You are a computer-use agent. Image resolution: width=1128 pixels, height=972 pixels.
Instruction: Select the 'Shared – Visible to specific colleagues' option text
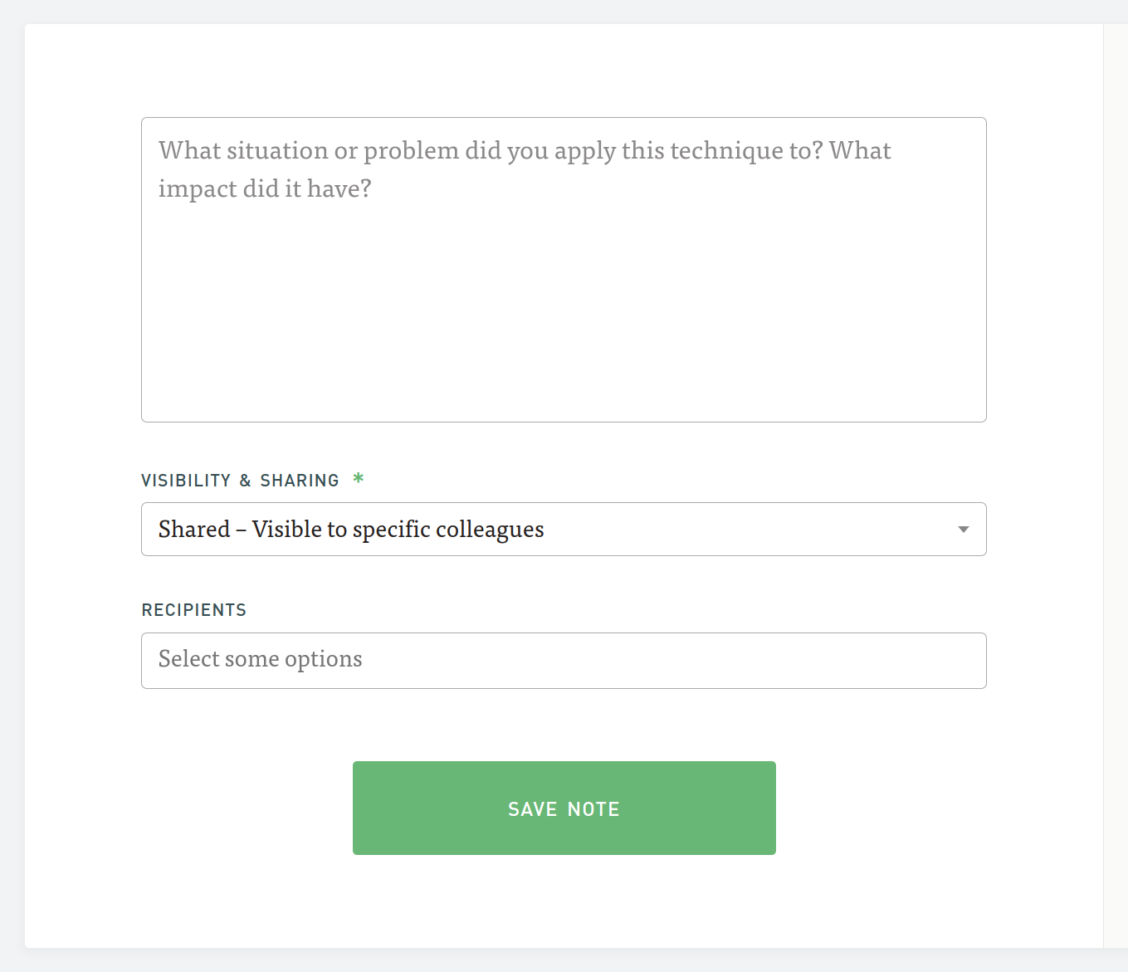click(351, 529)
